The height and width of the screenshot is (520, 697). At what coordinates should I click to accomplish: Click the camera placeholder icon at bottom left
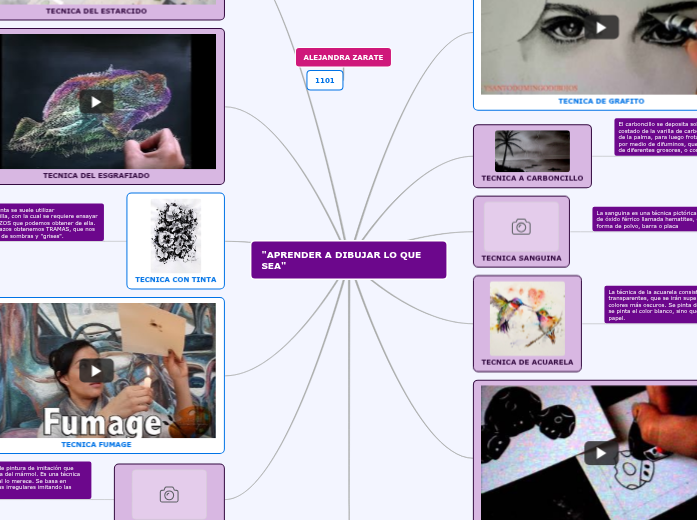click(169, 494)
